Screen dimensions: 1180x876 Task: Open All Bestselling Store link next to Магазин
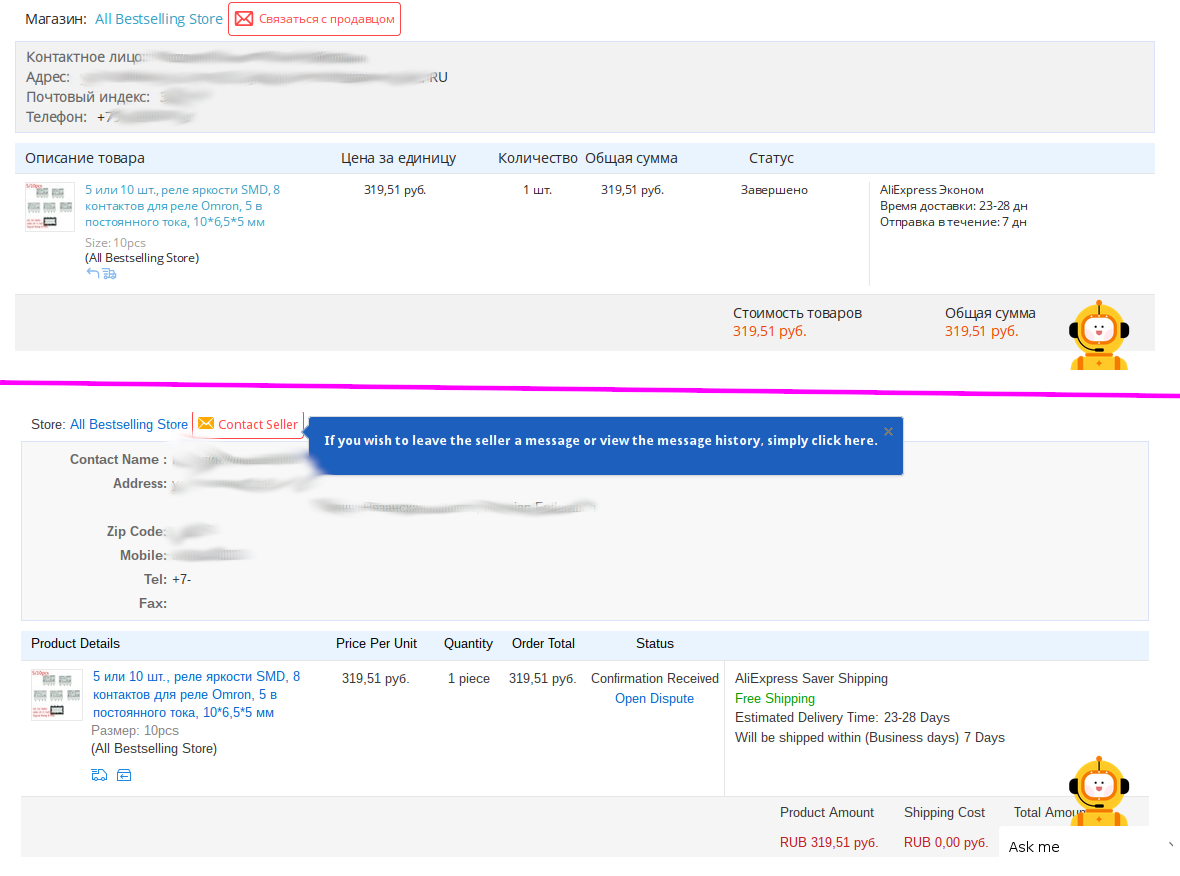coord(159,19)
